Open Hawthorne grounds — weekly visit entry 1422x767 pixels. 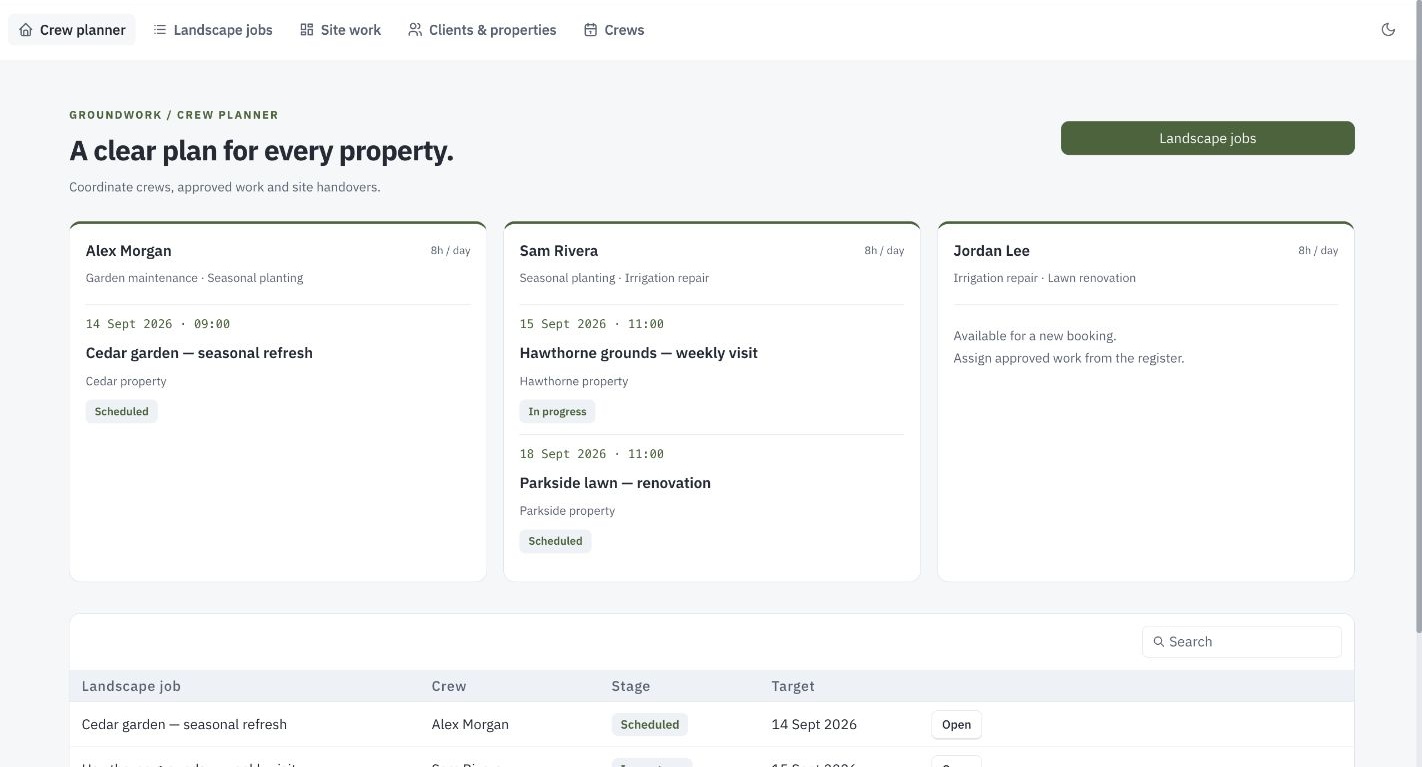click(x=639, y=353)
